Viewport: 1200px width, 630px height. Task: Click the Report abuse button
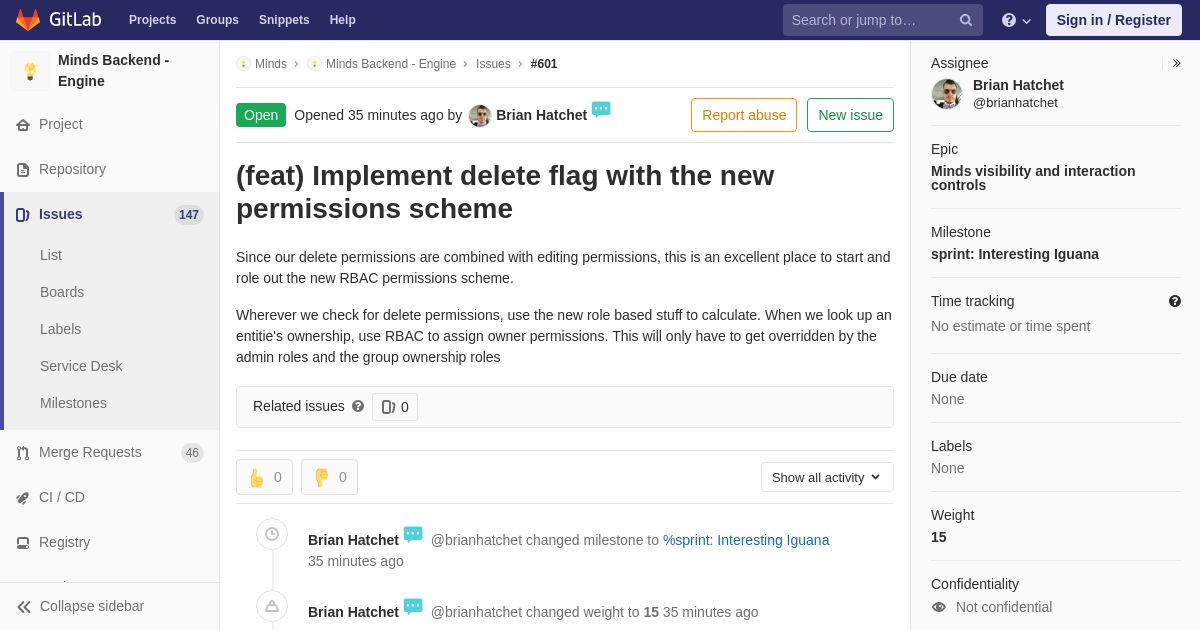coord(744,115)
